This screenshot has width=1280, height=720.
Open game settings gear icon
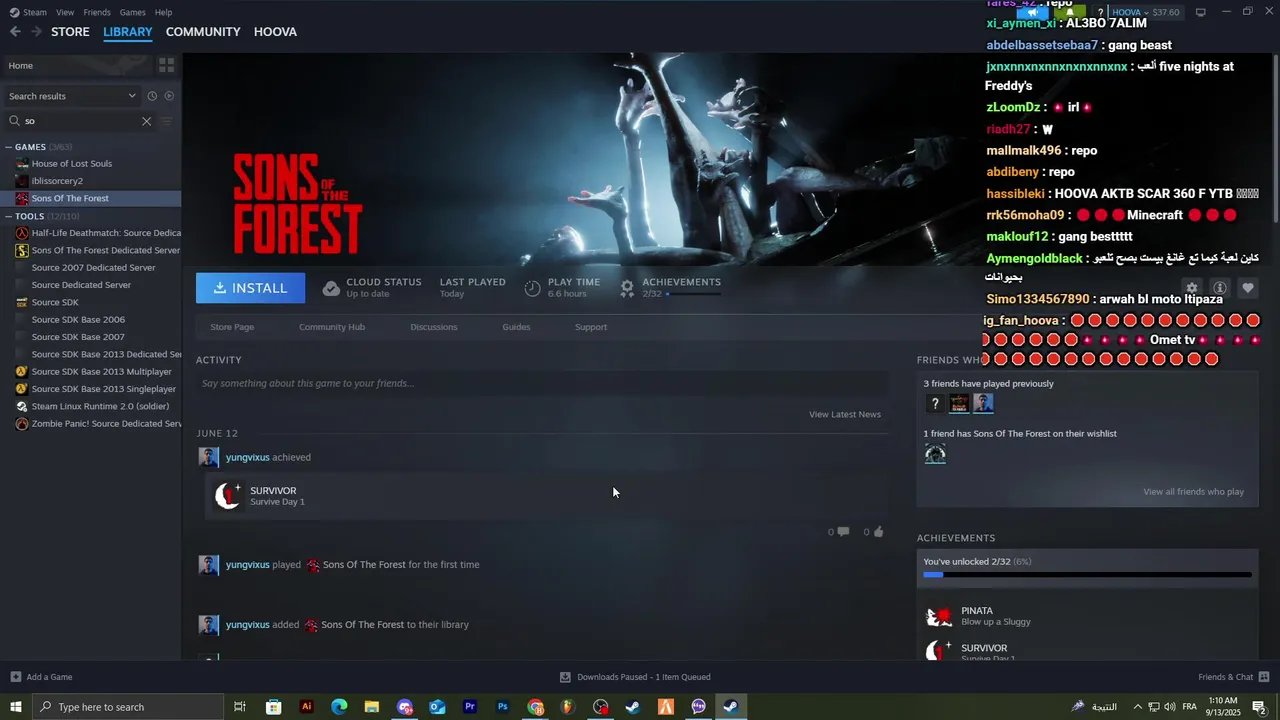pos(1191,288)
